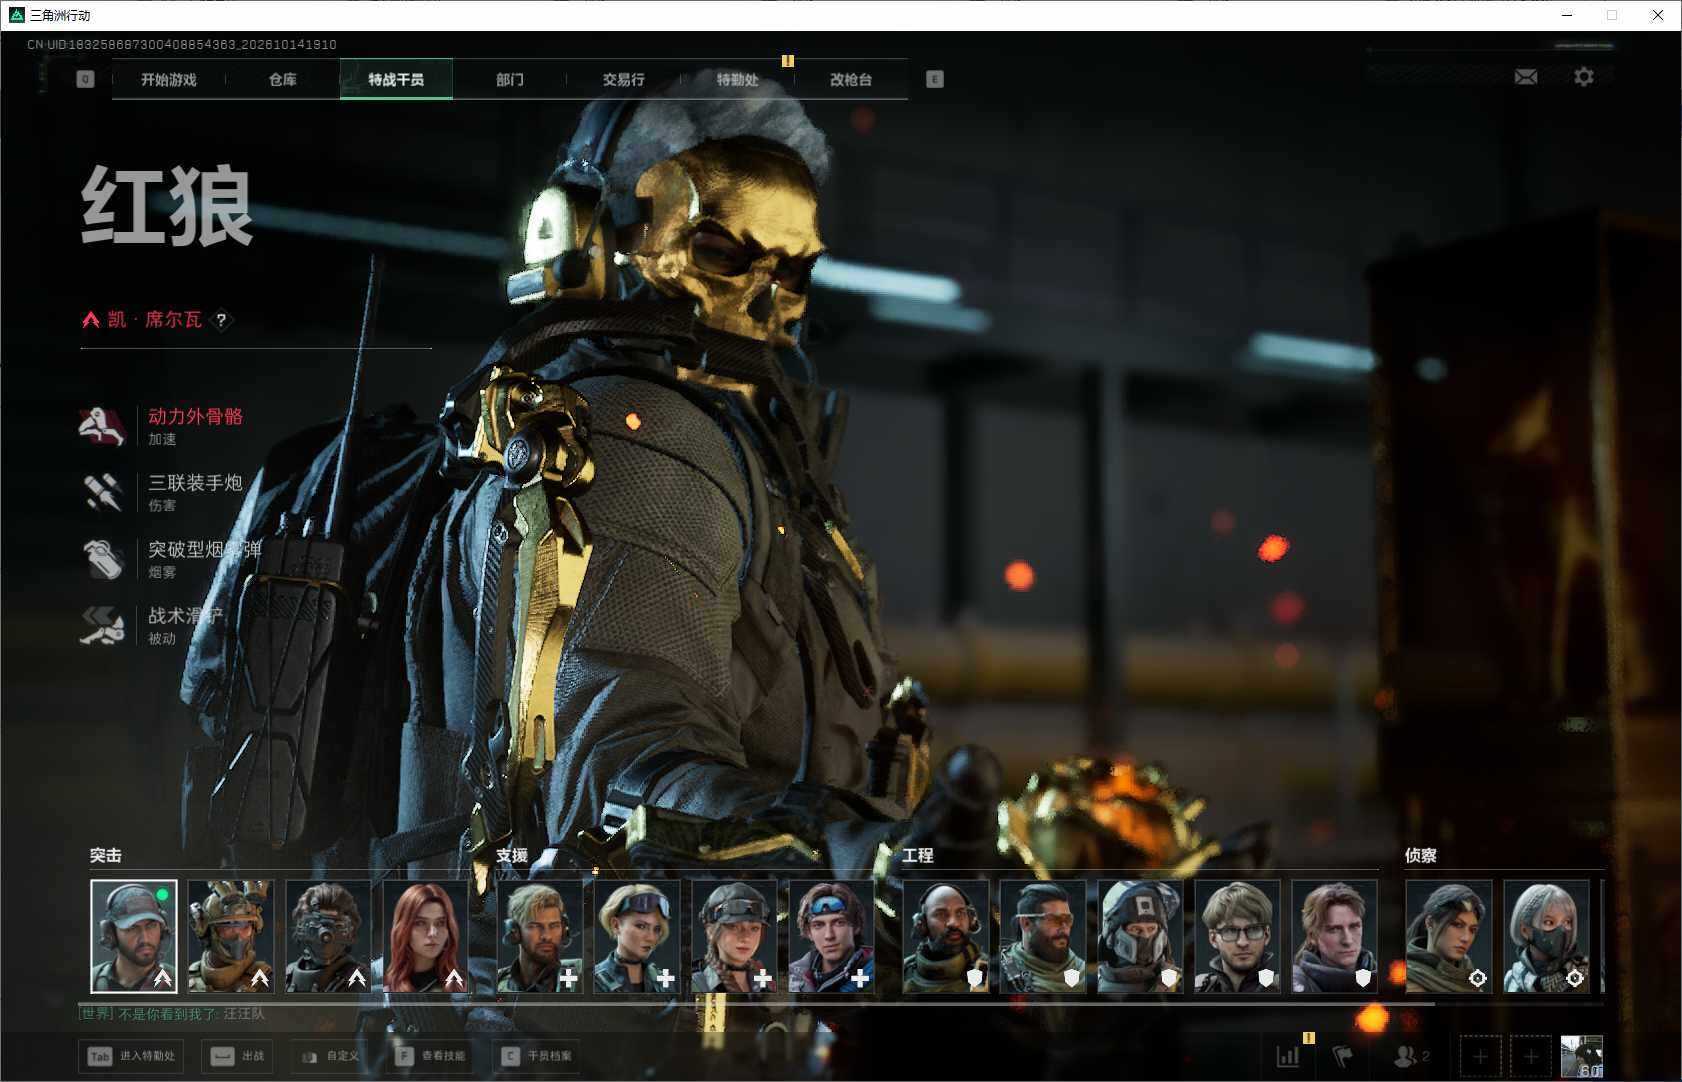Select the 工程 operator wearing glasses
Viewport: 1682px width, 1082px height.
[1237, 936]
